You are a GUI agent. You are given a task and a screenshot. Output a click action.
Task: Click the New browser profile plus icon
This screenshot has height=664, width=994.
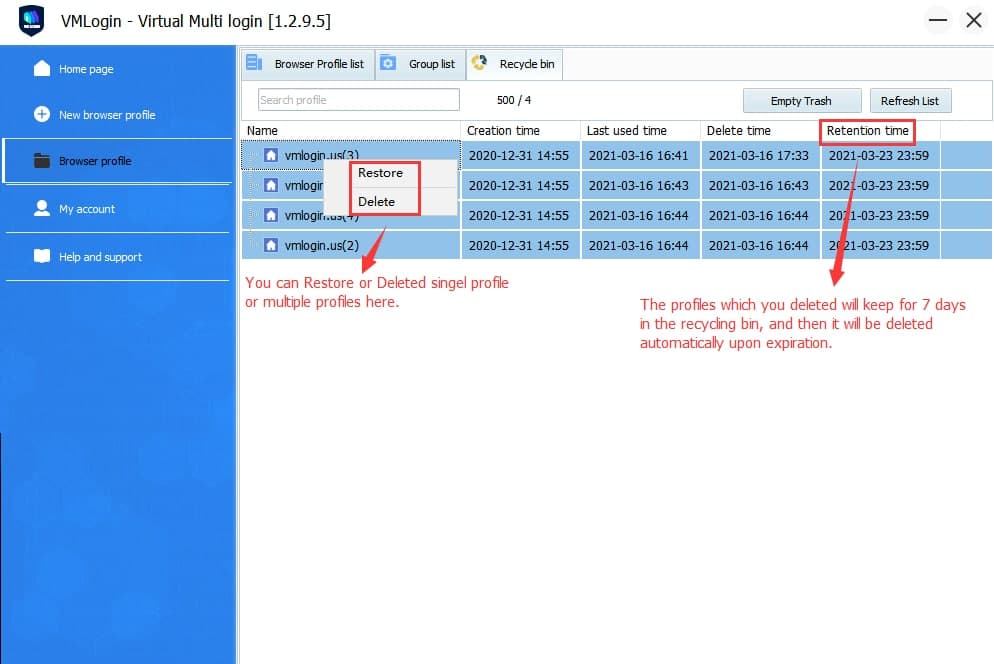(42, 114)
